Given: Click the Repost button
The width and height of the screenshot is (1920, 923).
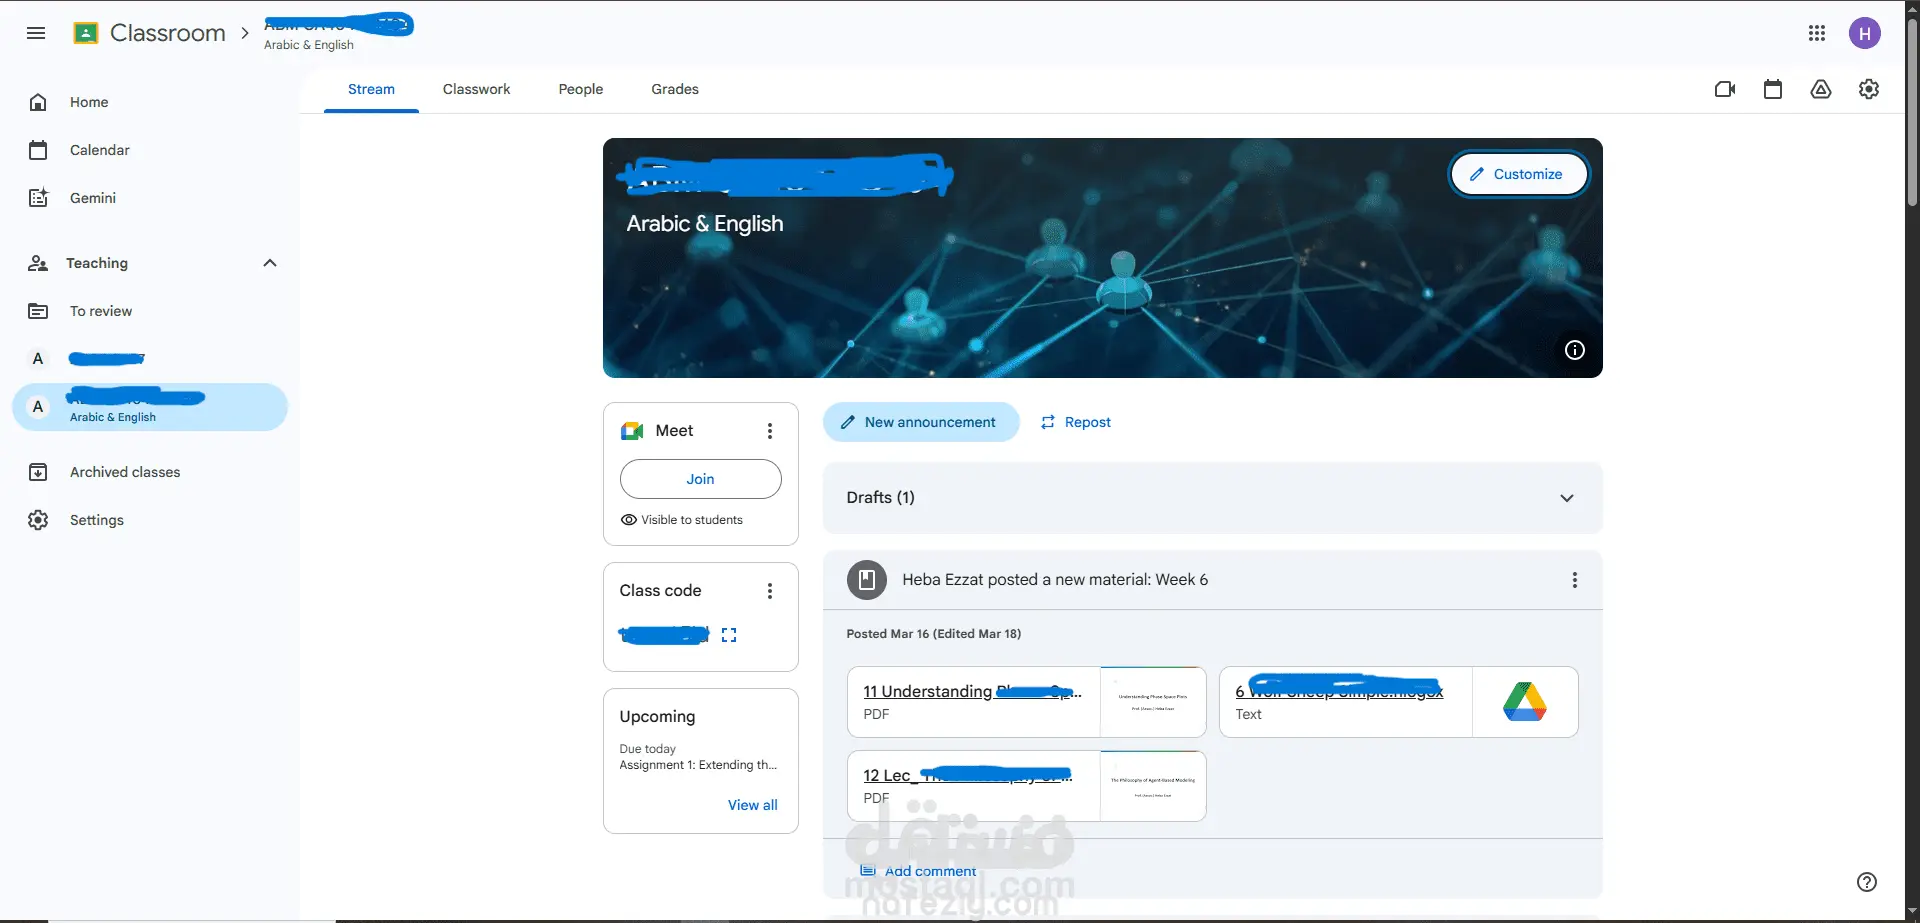Looking at the screenshot, I should coord(1076,422).
